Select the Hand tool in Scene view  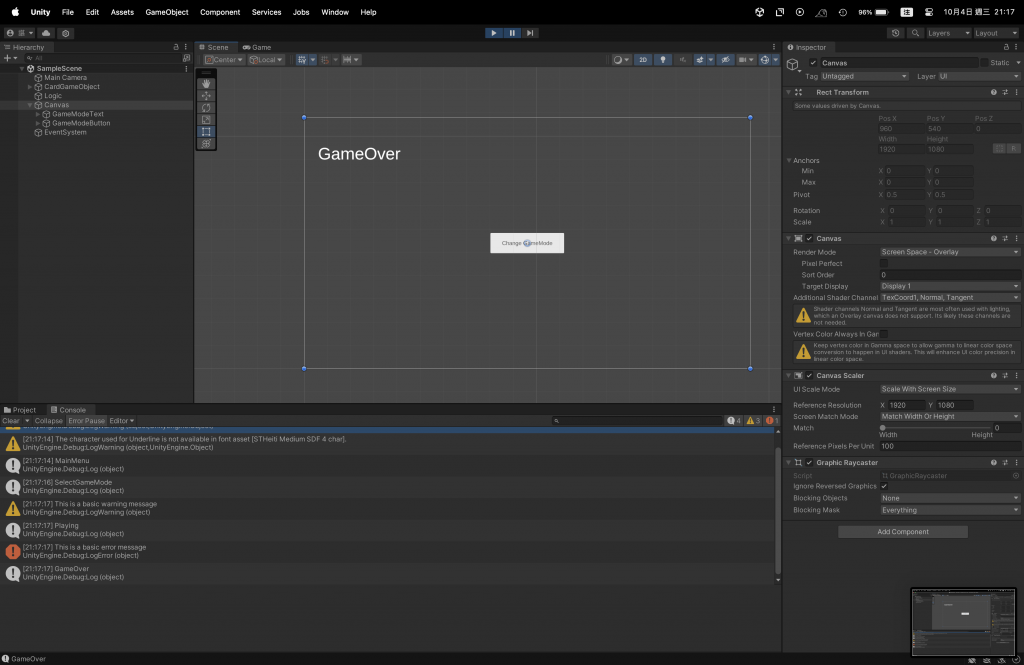[x=206, y=84]
